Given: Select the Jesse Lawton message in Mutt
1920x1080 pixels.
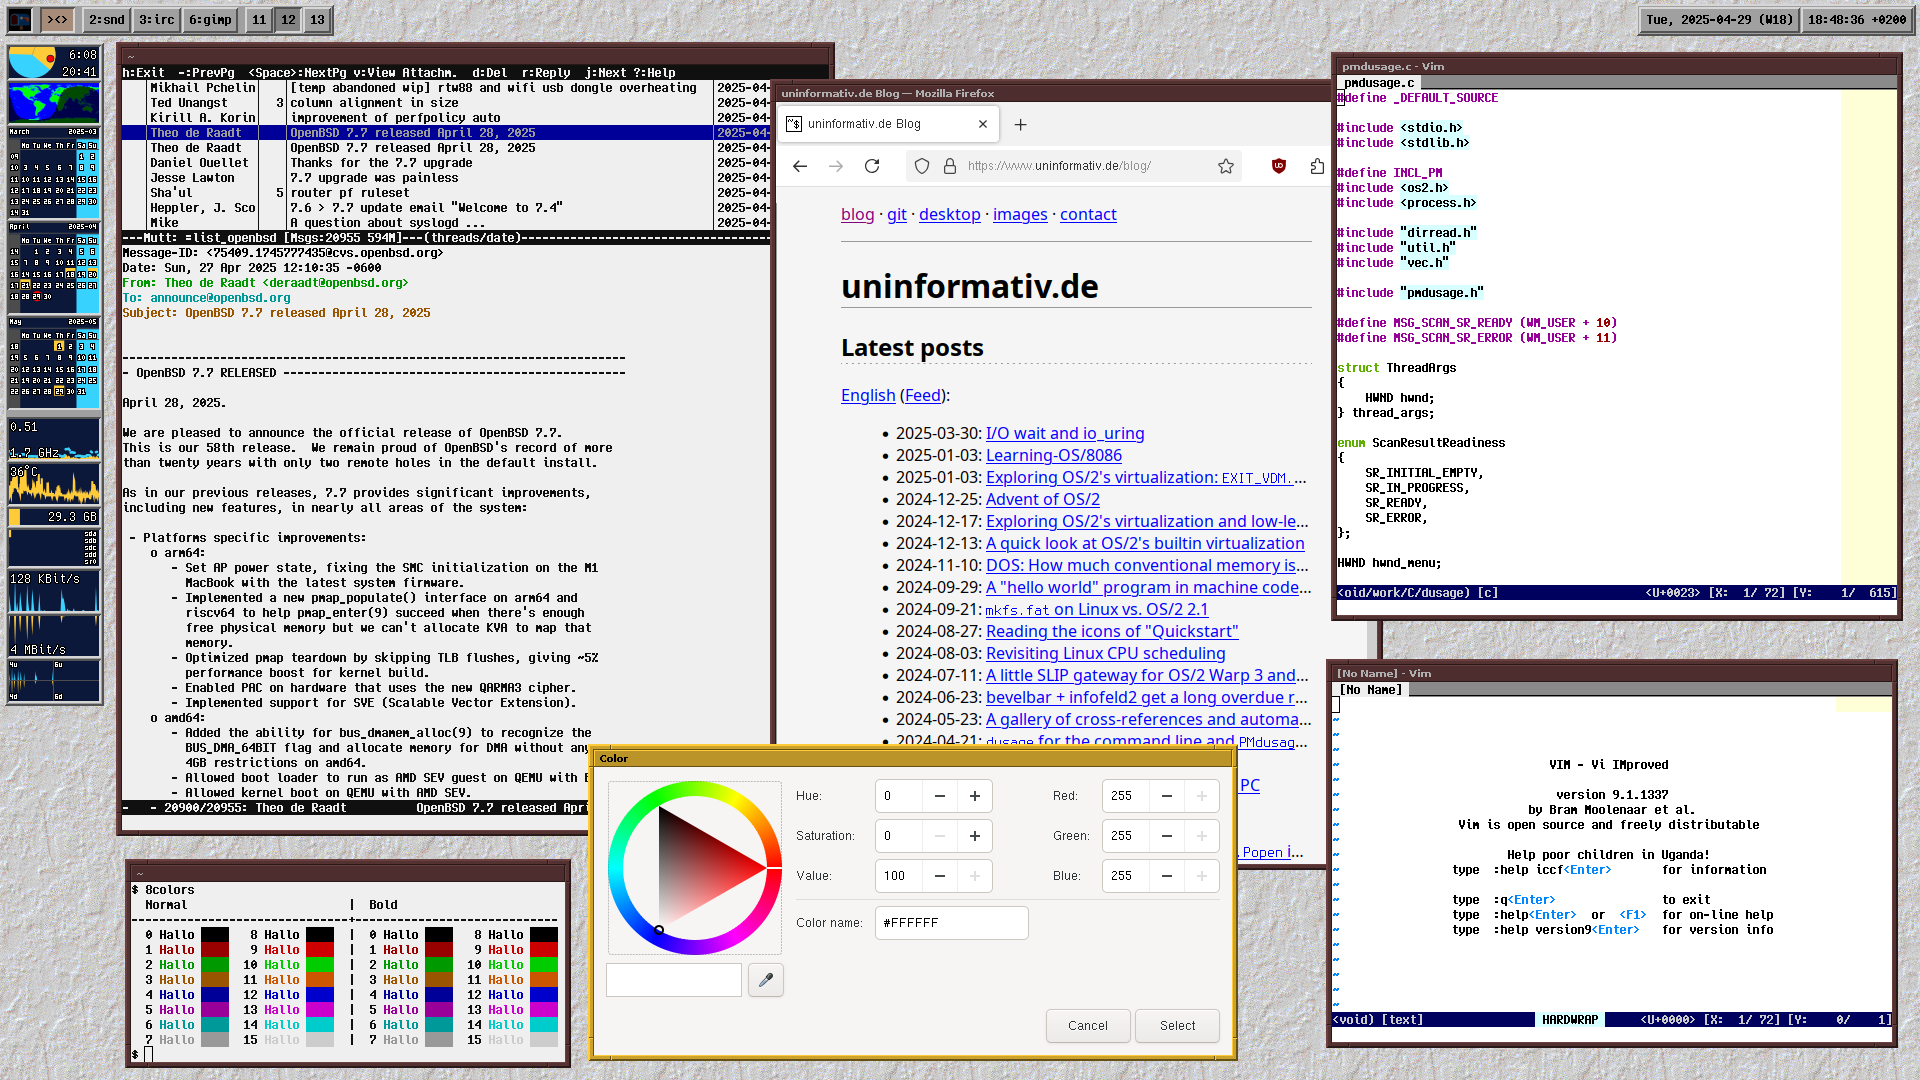Looking at the screenshot, I should 445,178.
